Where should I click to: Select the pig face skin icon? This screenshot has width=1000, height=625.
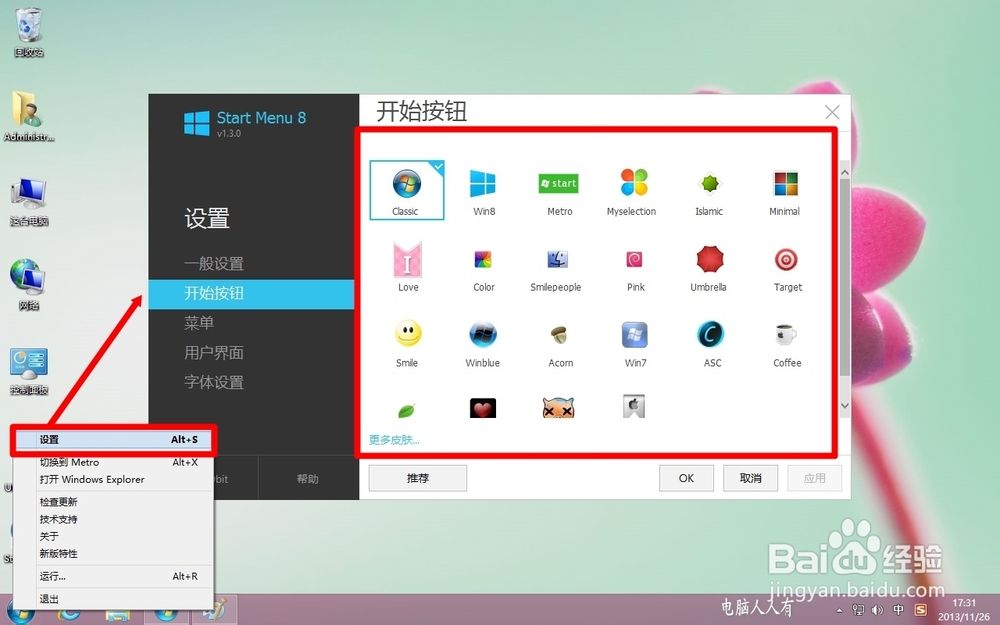coord(559,408)
